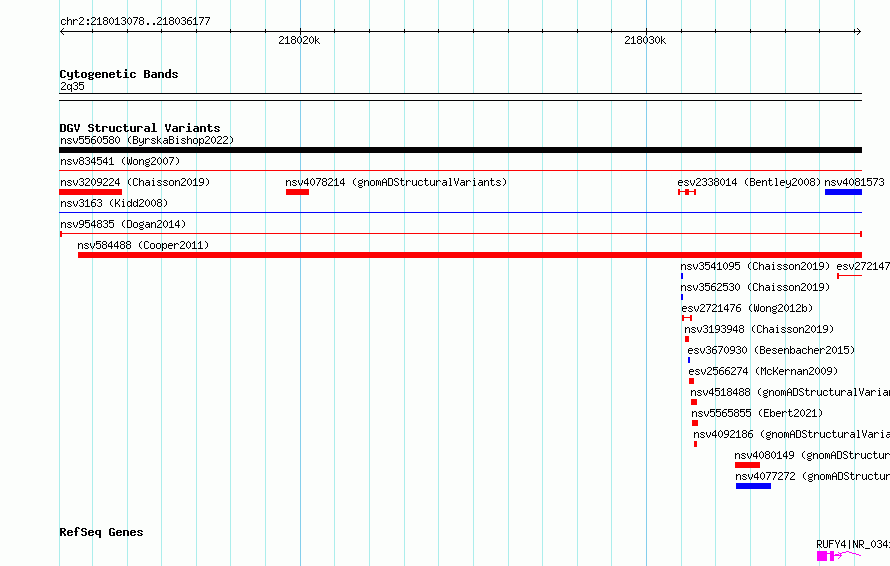The image size is (890, 566).
Task: Click the Cytogenetic Bands track title
Action: [x=119, y=74]
